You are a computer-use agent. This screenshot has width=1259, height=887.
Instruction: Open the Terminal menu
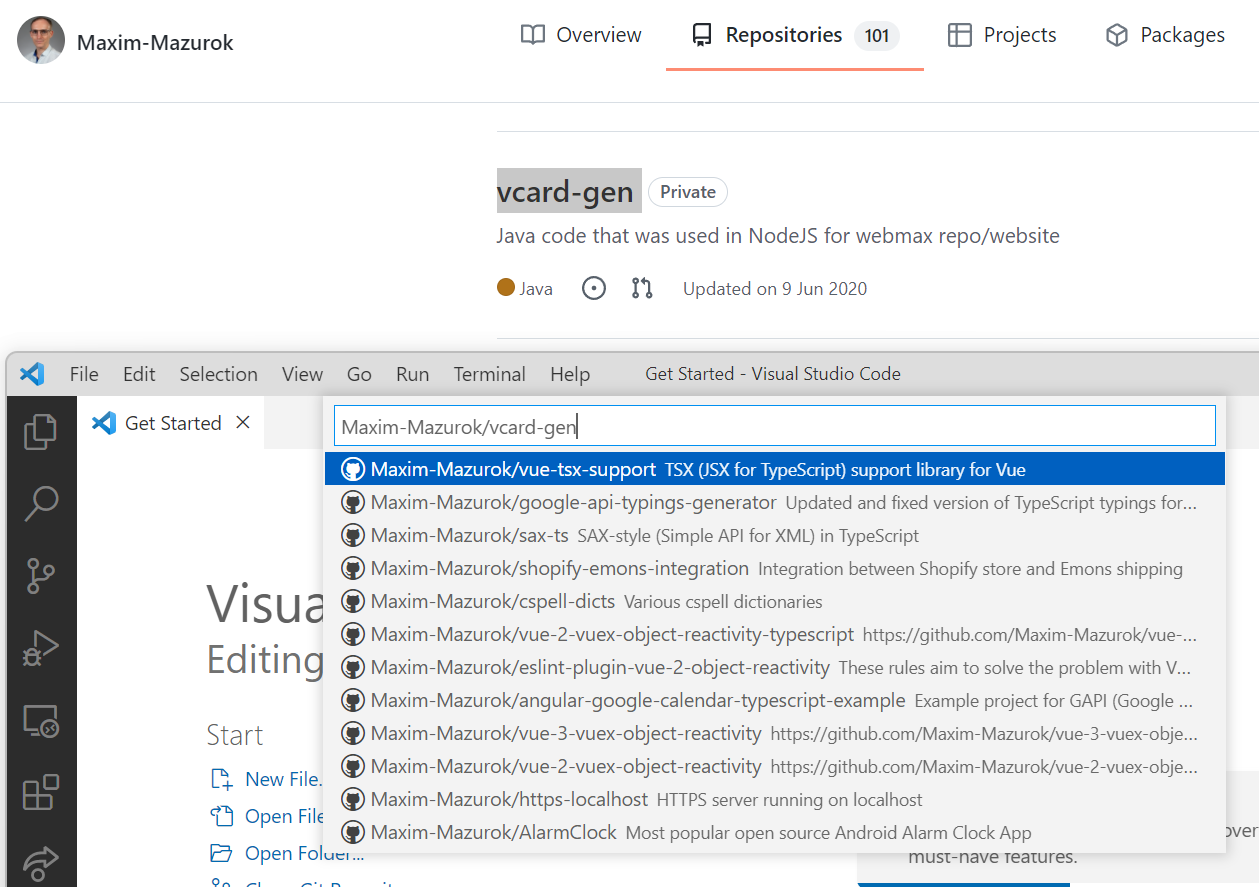click(489, 374)
